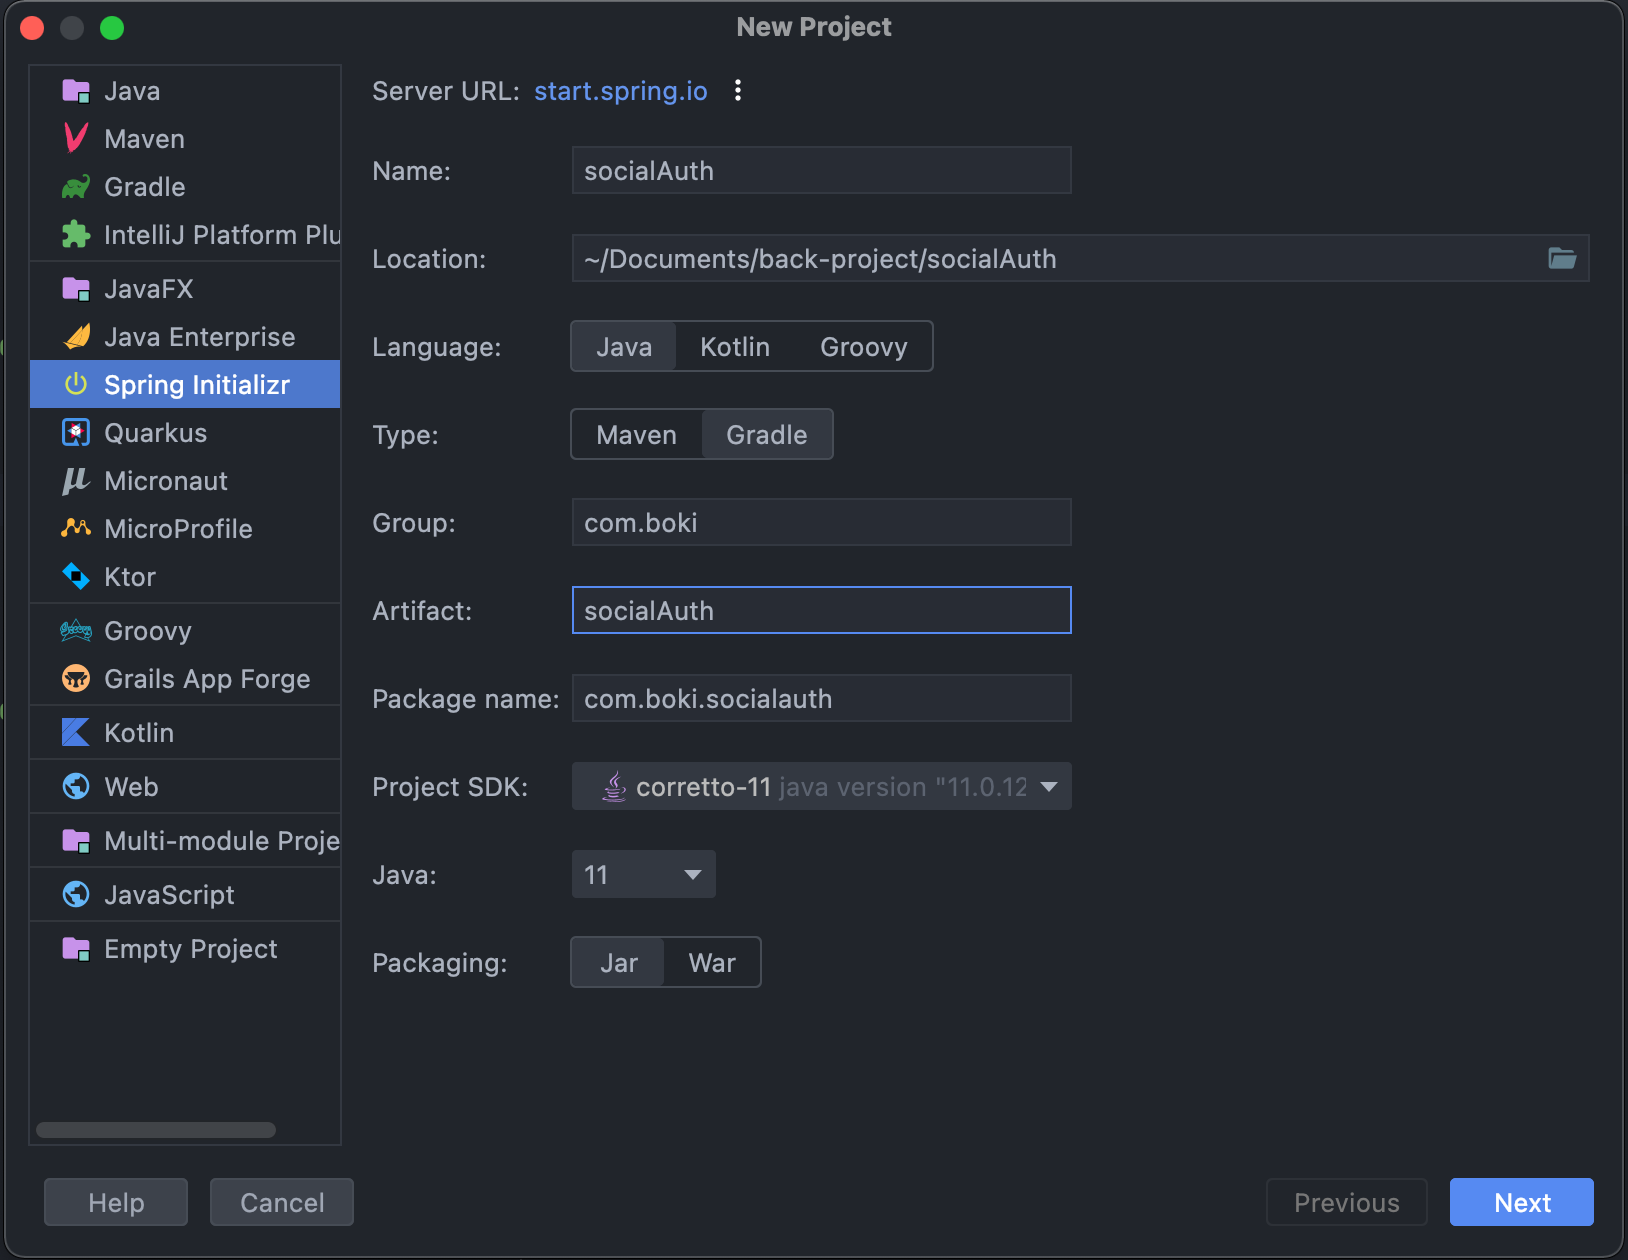
Task: Select Quarkus generator in sidebar
Action: [x=185, y=433]
